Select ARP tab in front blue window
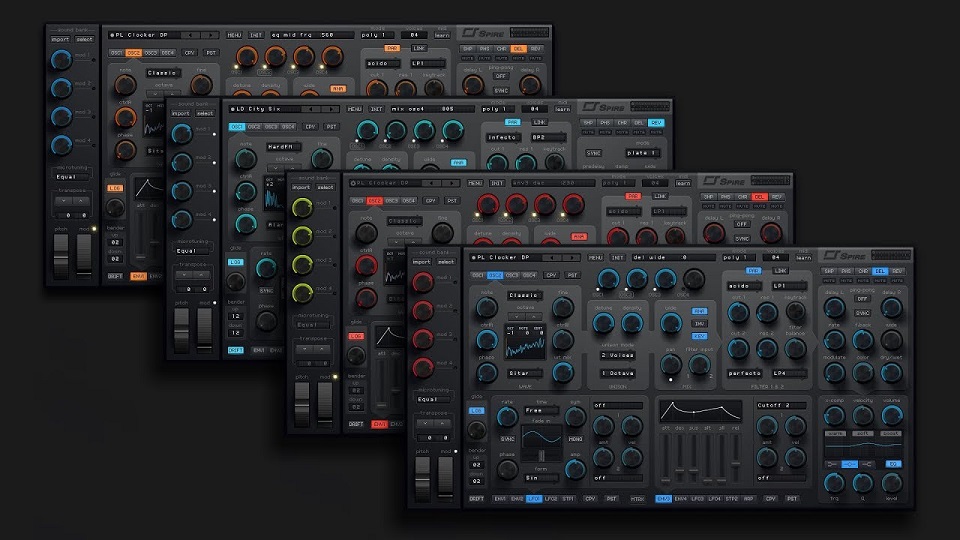 pyautogui.click(x=748, y=499)
